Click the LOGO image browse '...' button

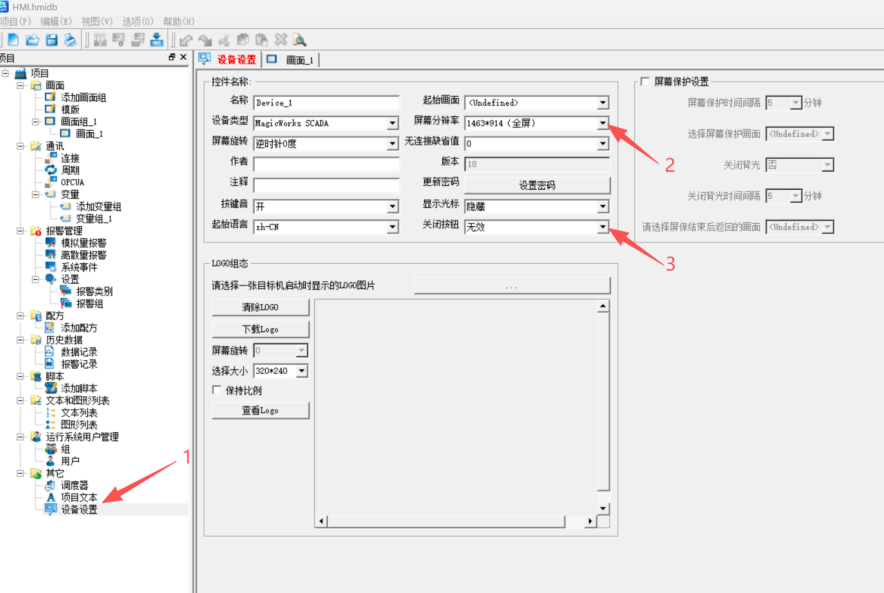pyautogui.click(x=512, y=285)
